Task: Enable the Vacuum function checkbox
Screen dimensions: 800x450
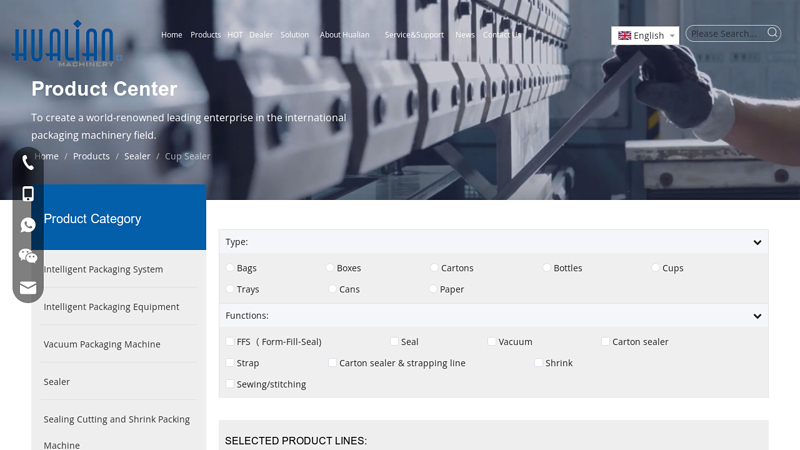Action: (x=492, y=342)
